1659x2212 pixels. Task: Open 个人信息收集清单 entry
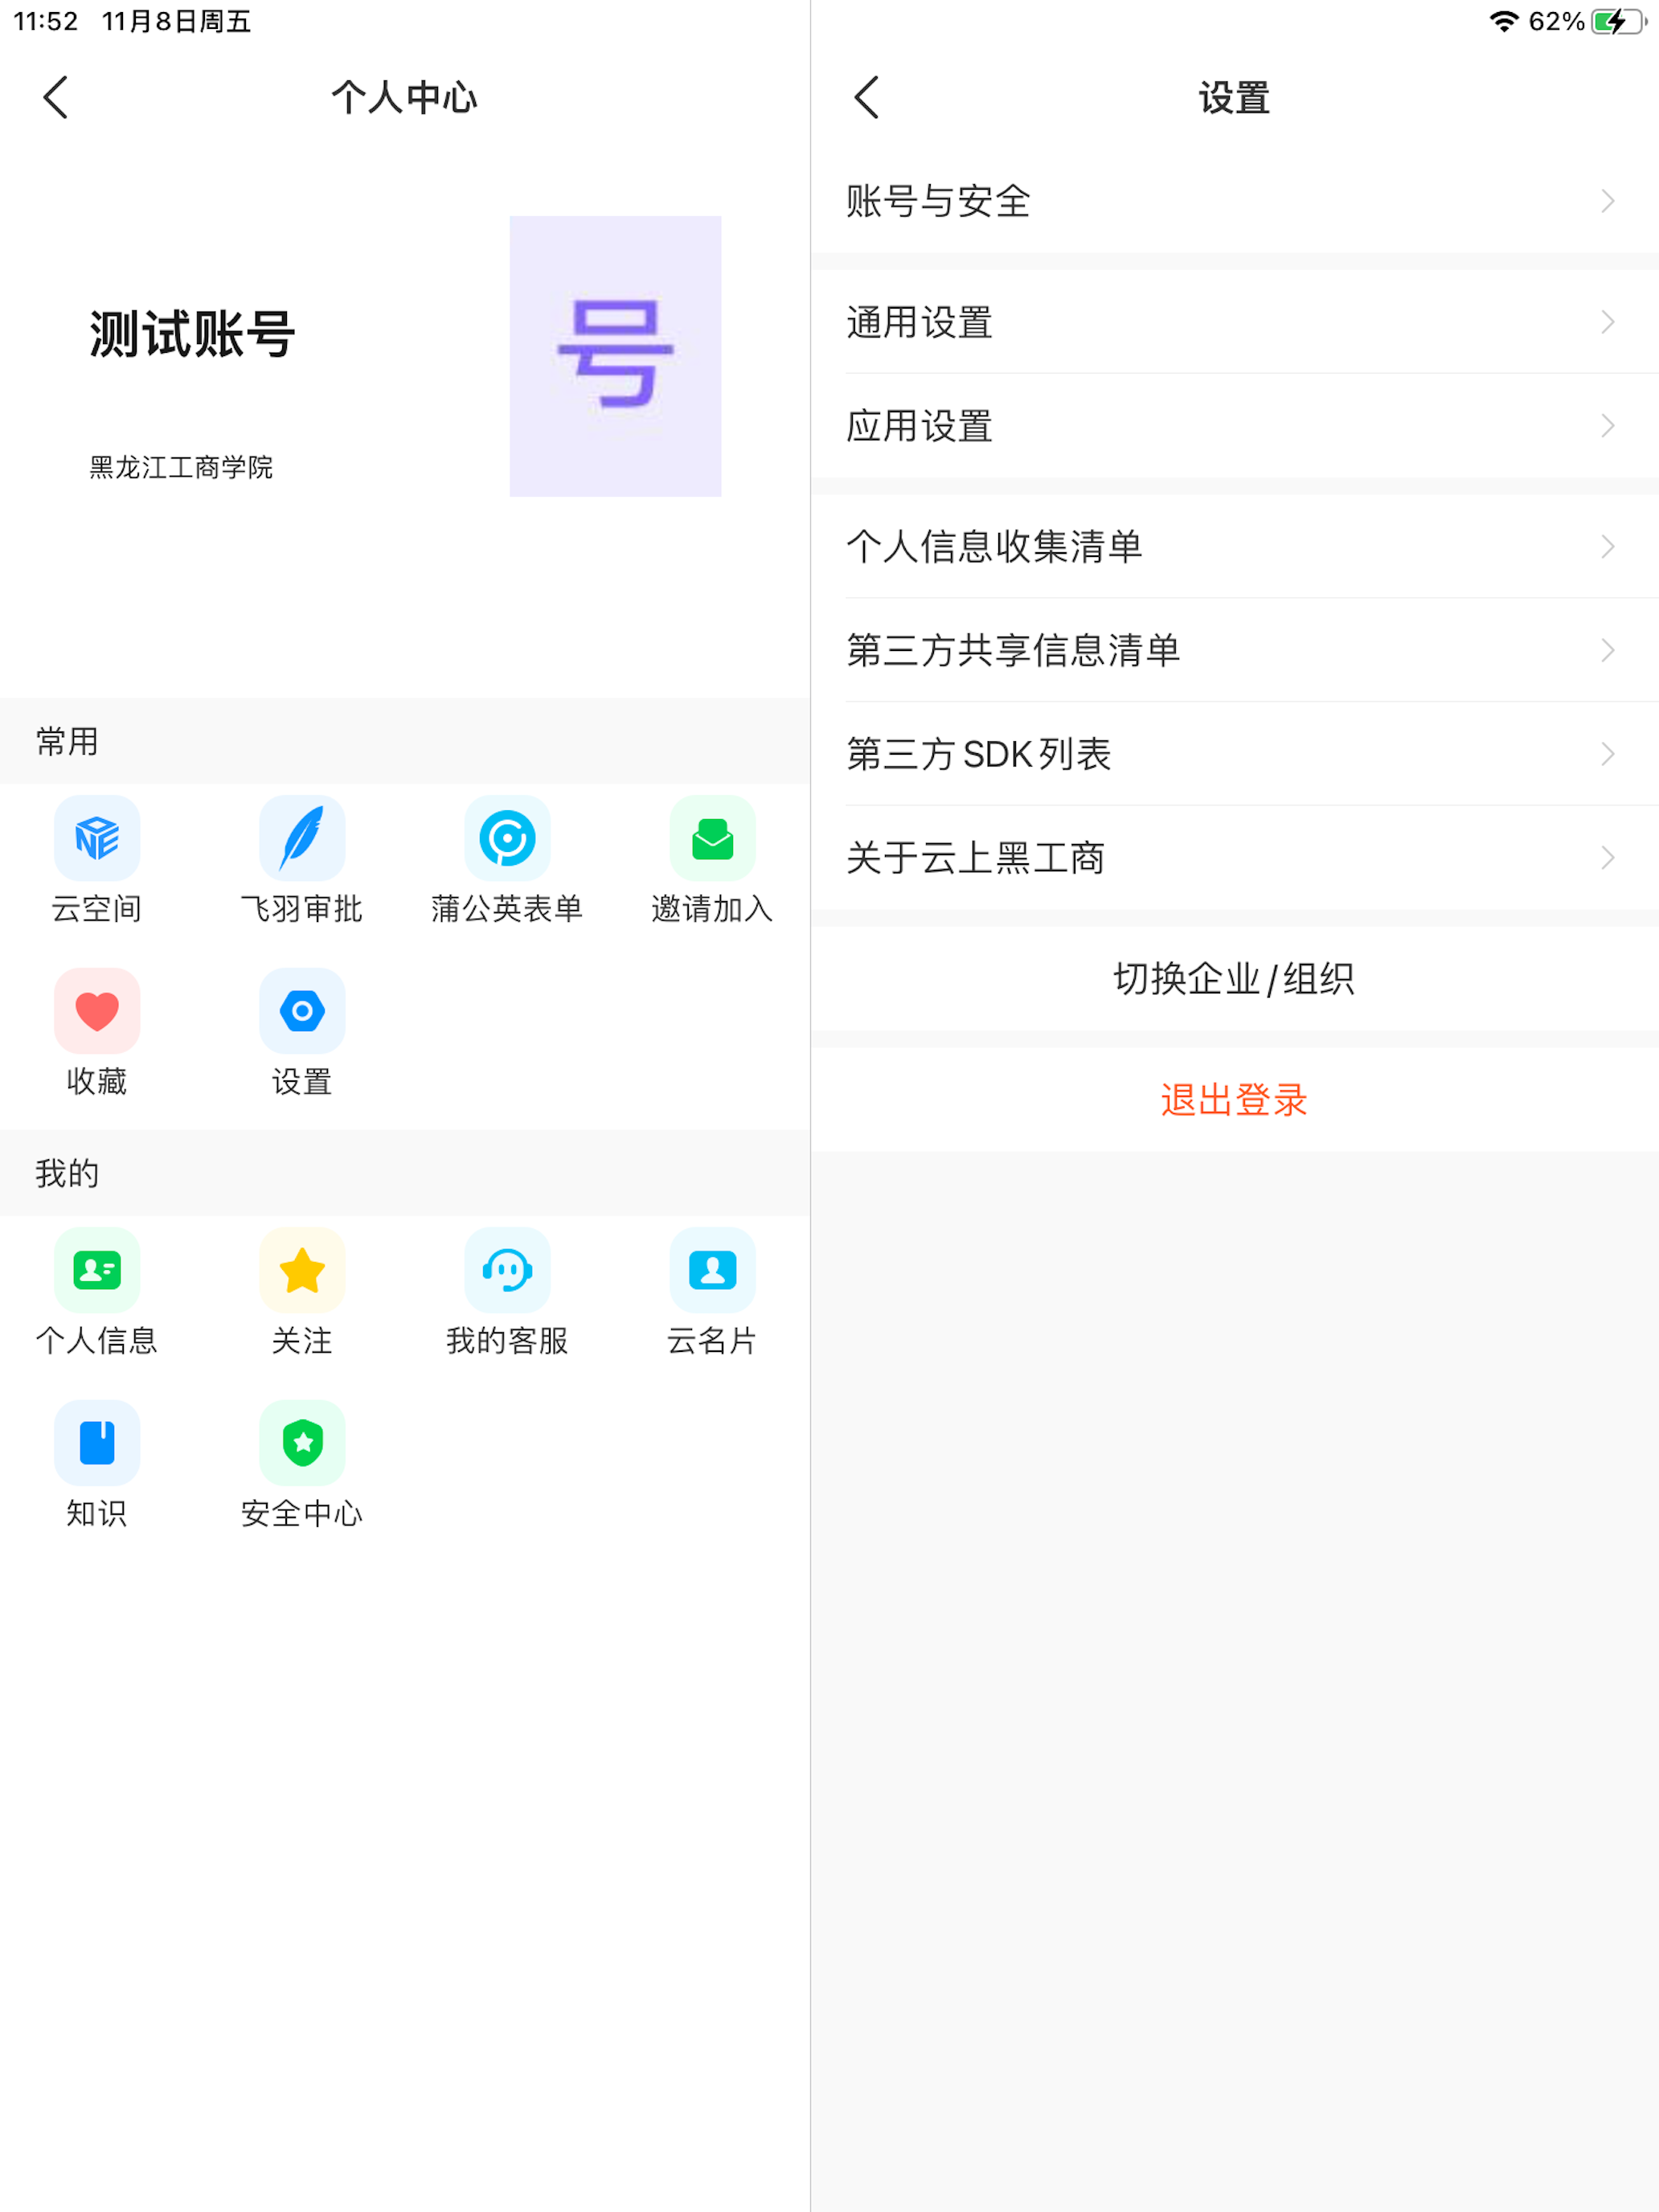point(1235,546)
